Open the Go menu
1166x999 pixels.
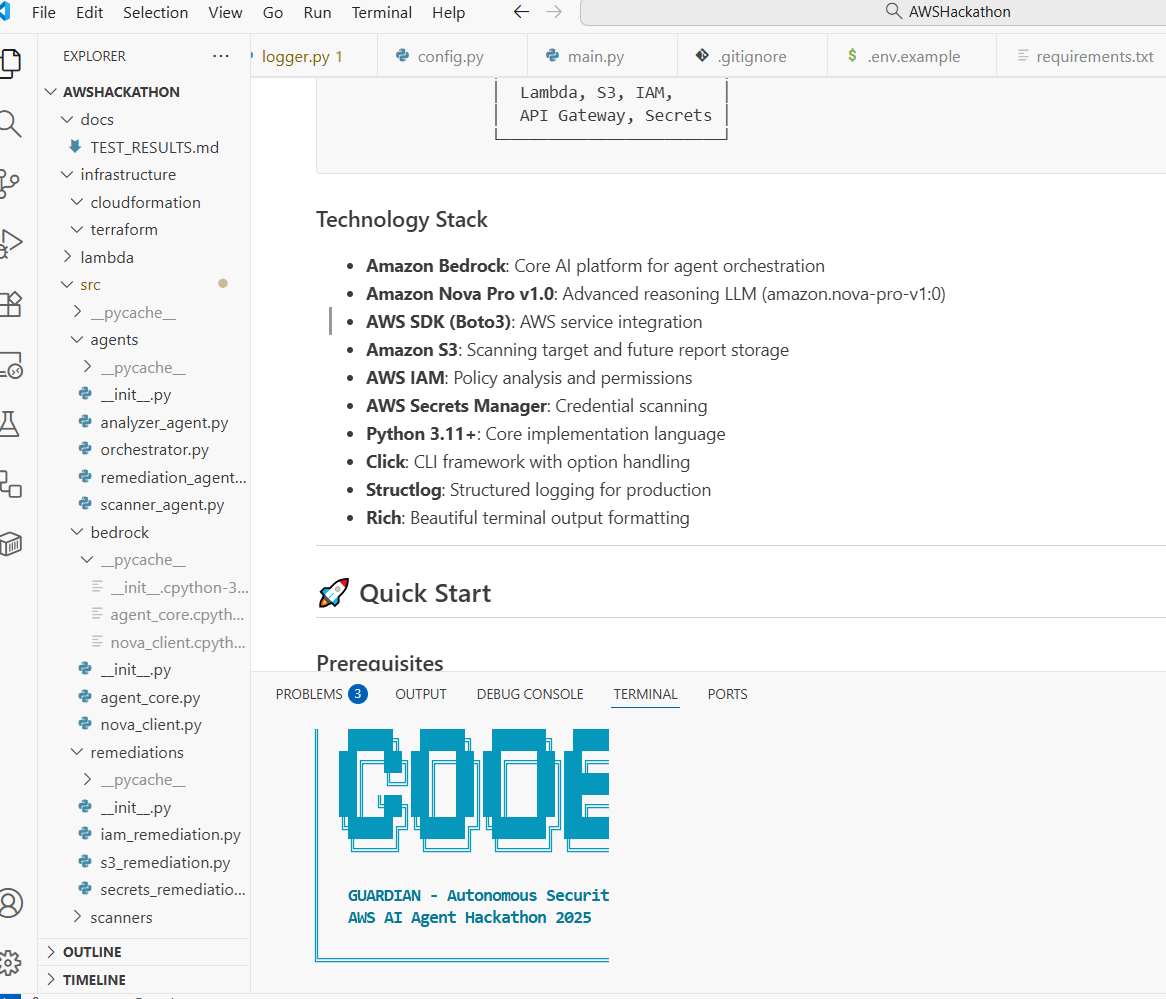coord(273,13)
